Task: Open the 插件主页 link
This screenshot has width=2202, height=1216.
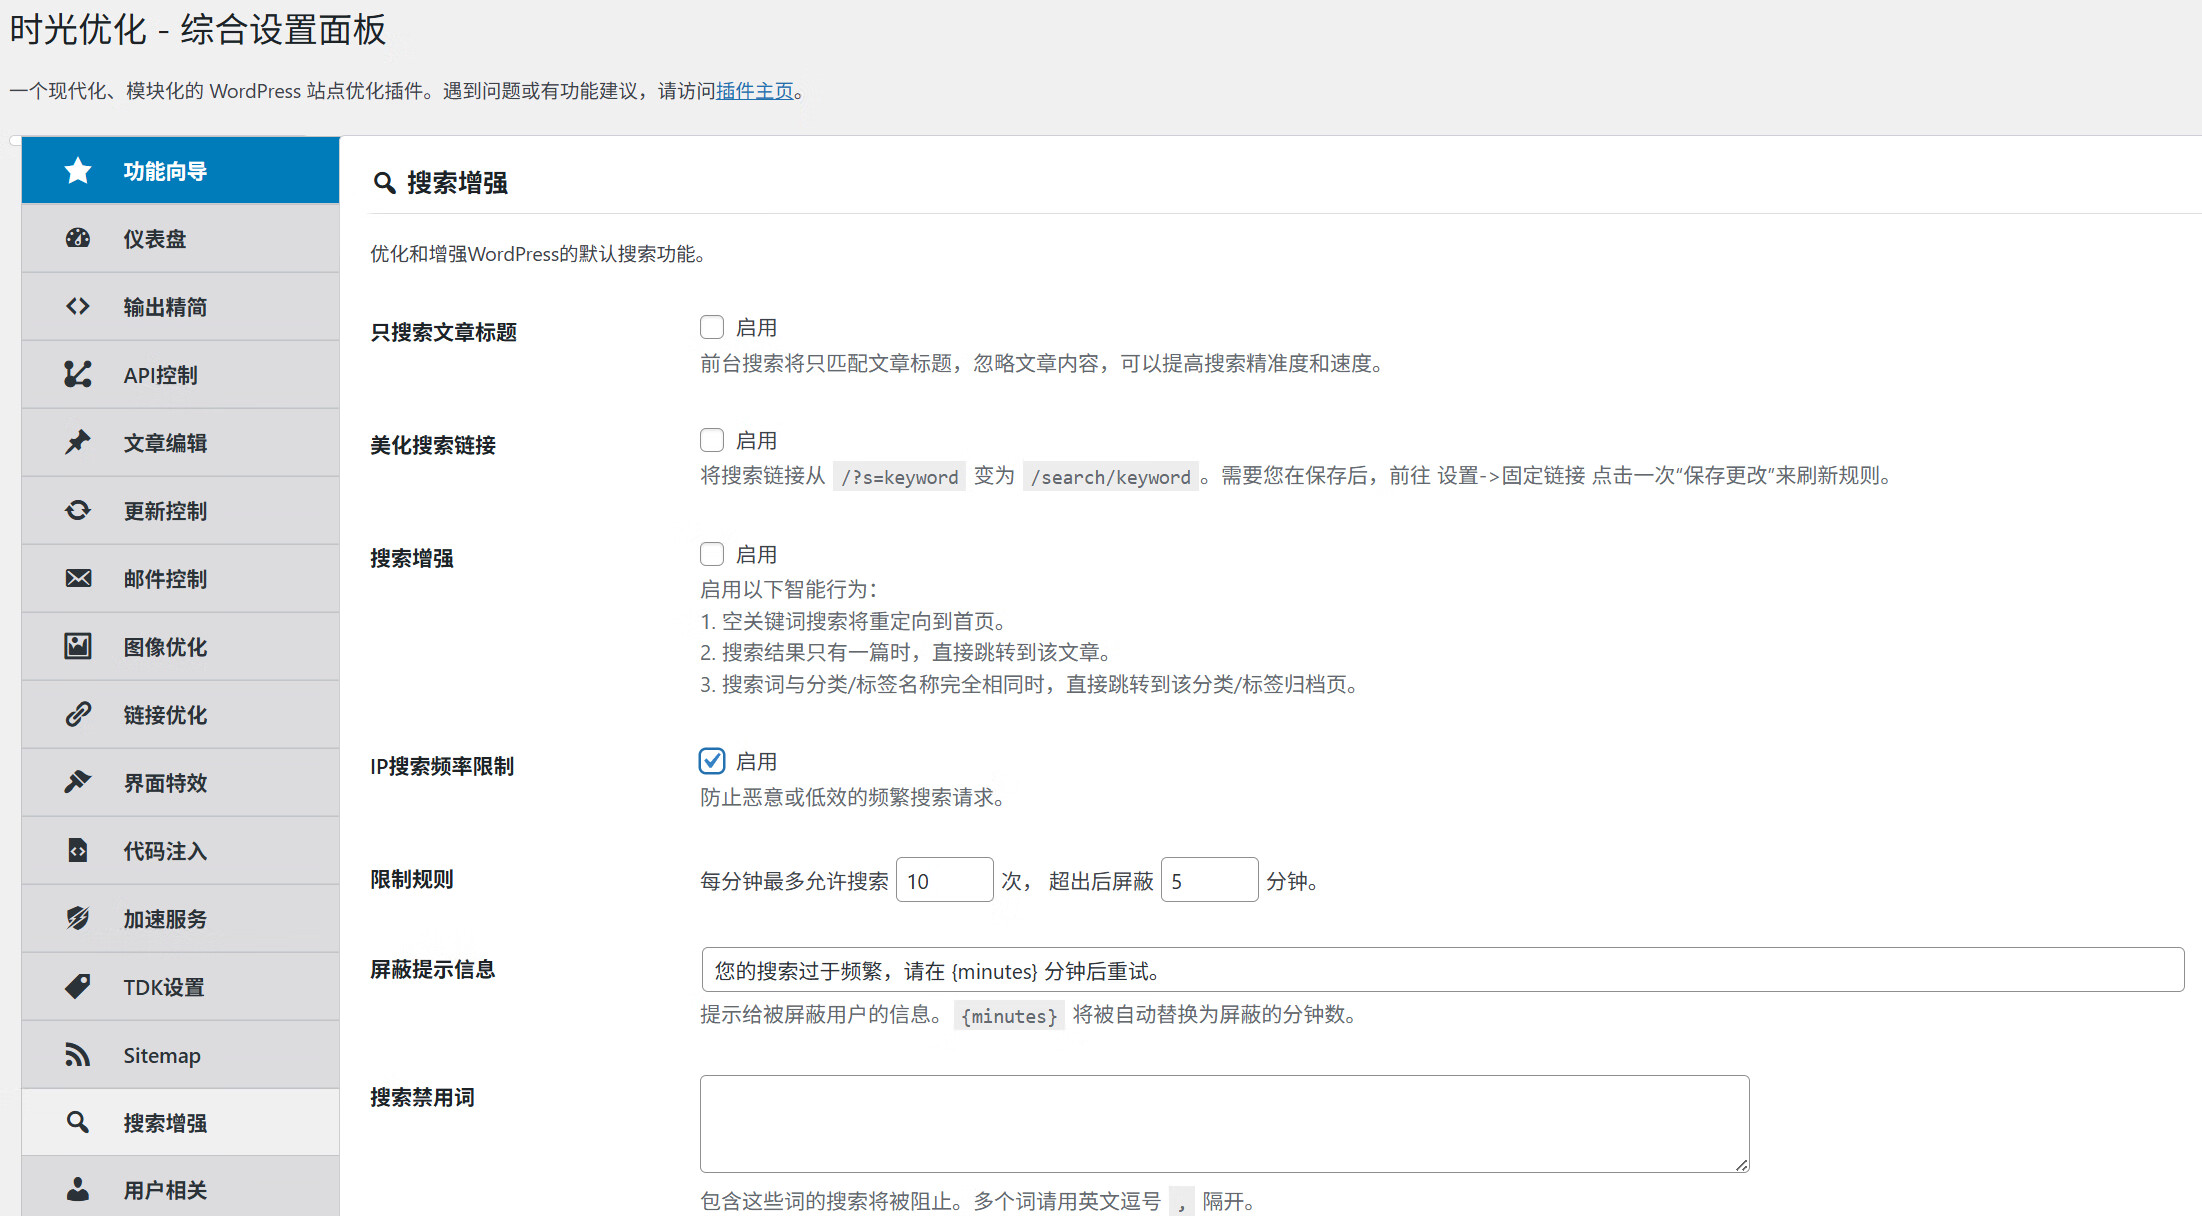Action: [755, 91]
